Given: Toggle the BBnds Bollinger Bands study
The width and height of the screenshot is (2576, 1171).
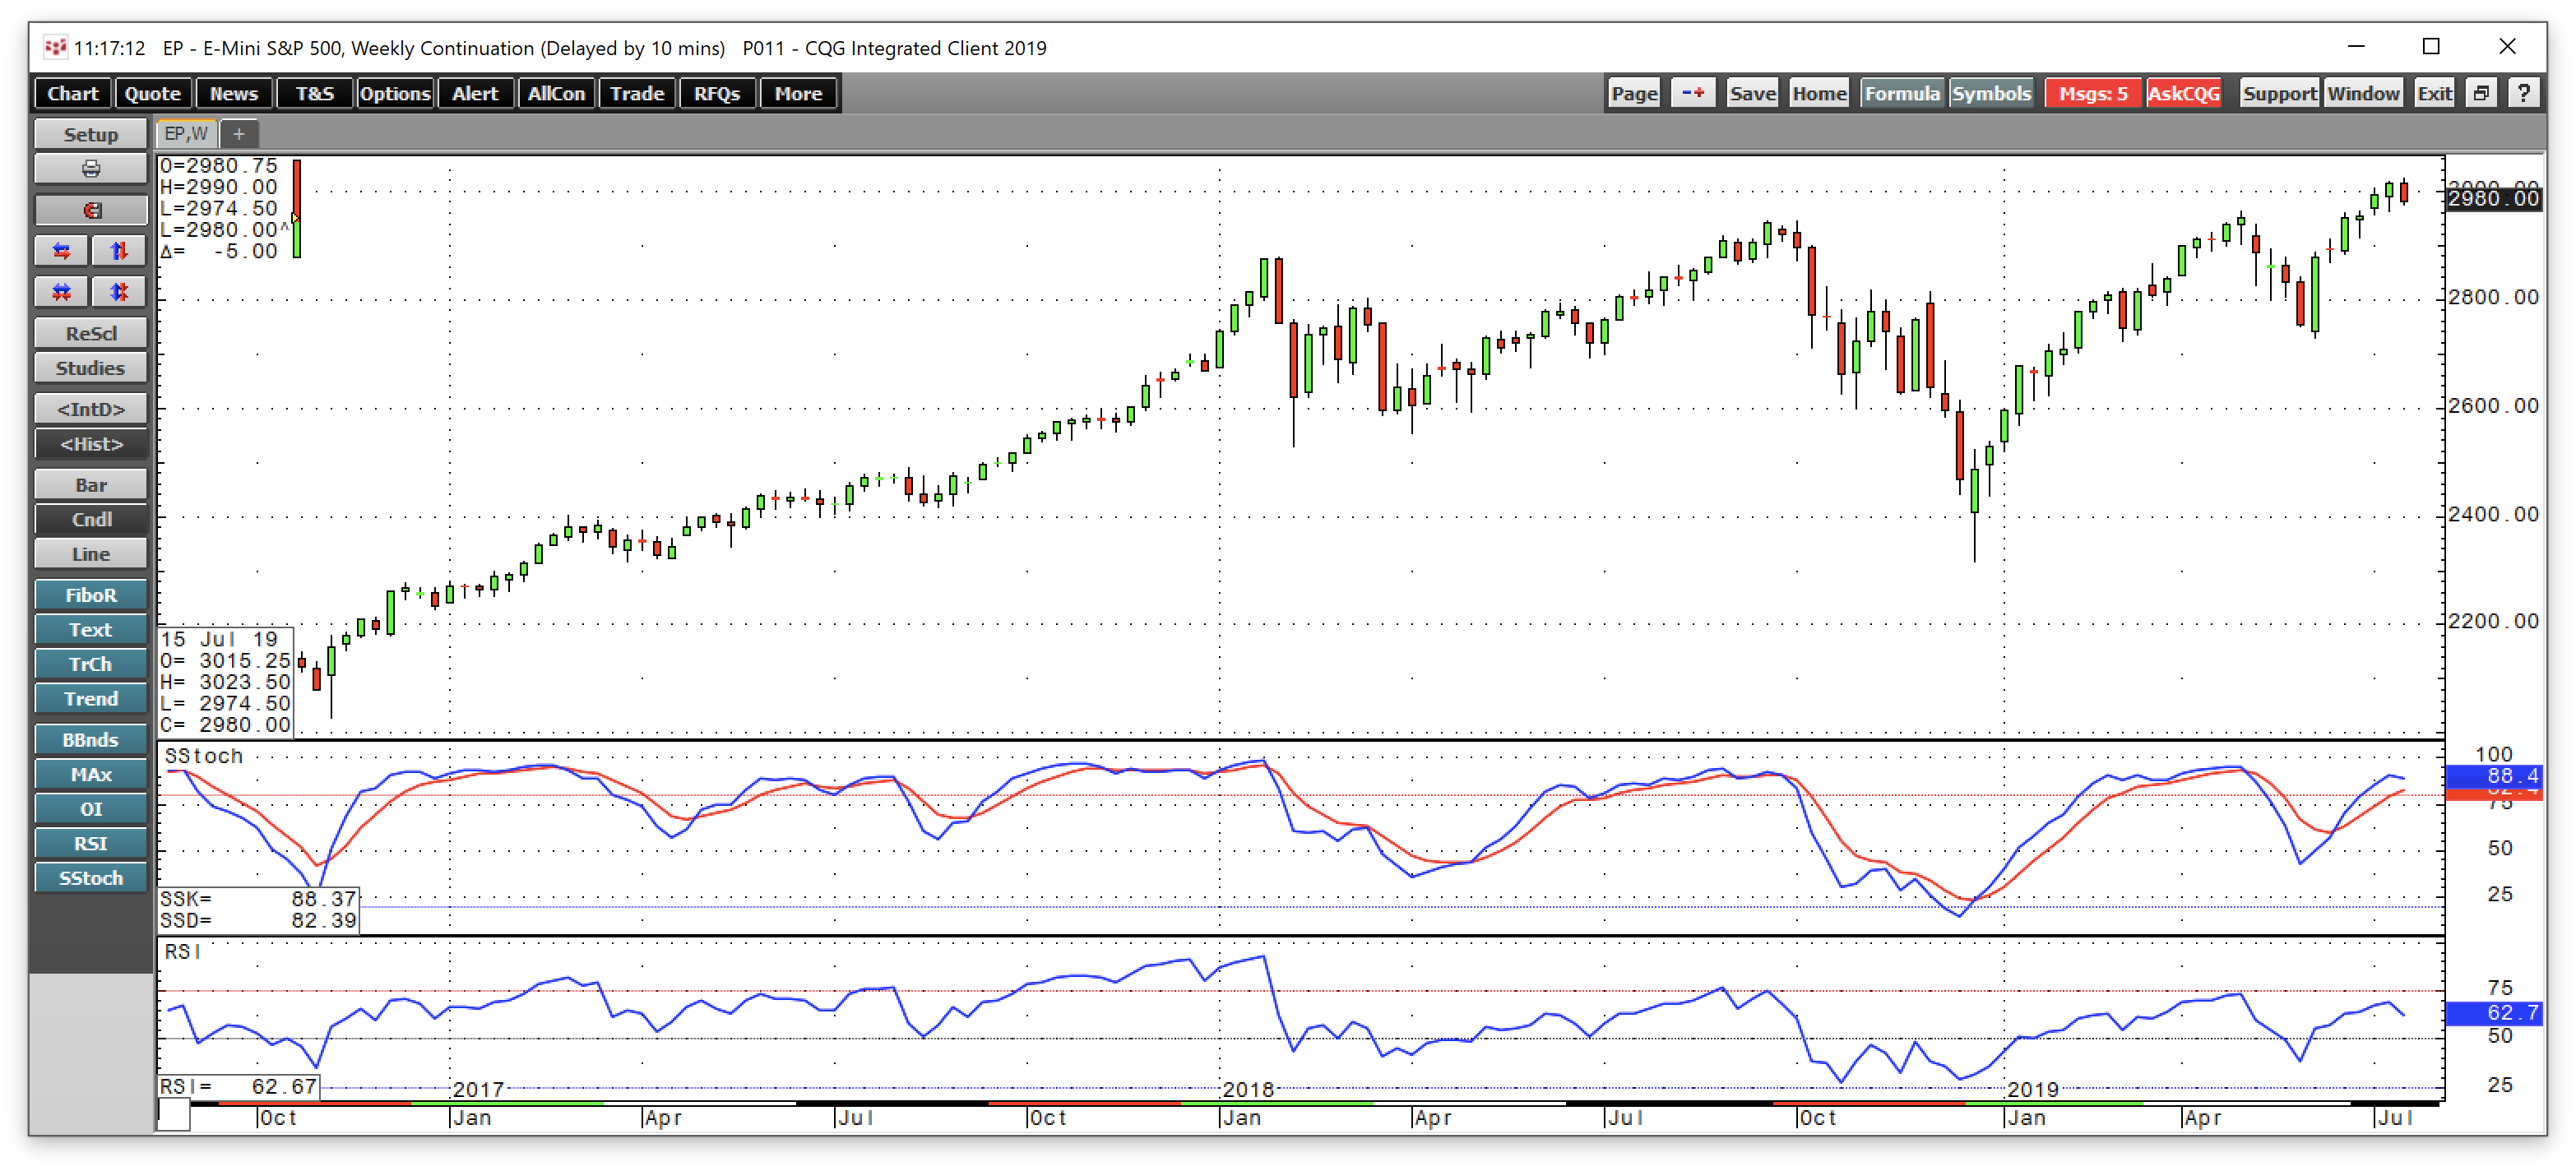Looking at the screenshot, I should 91,740.
